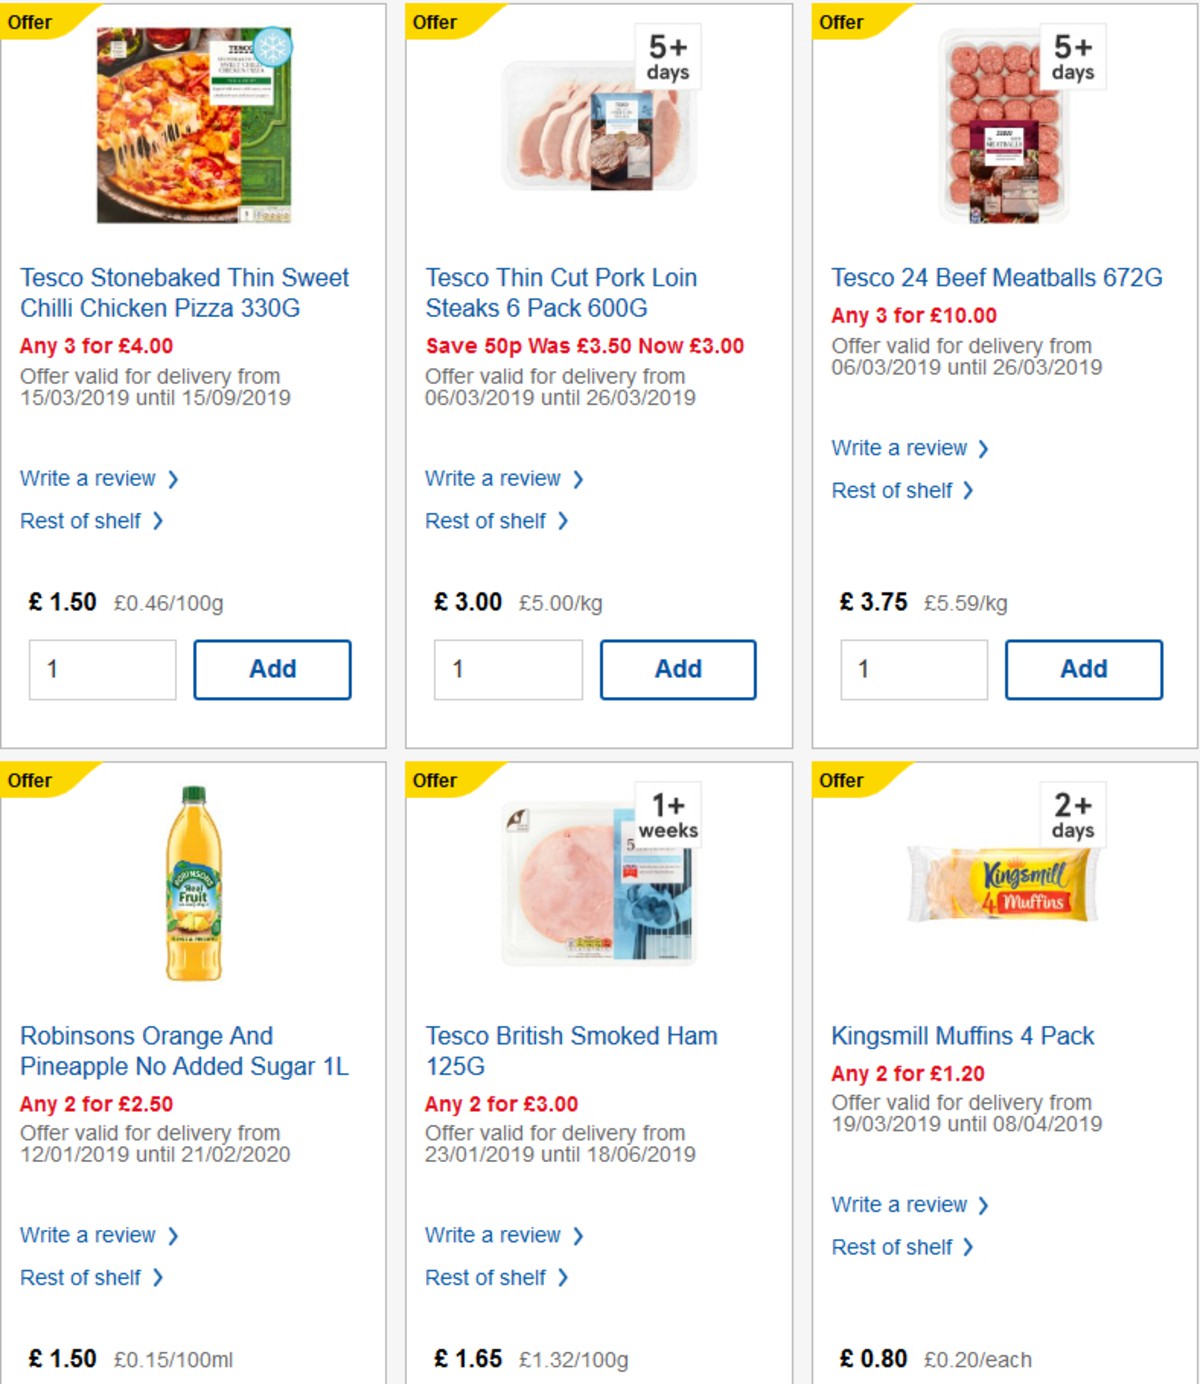Click the quantity field for the chicken pizza

tap(102, 669)
